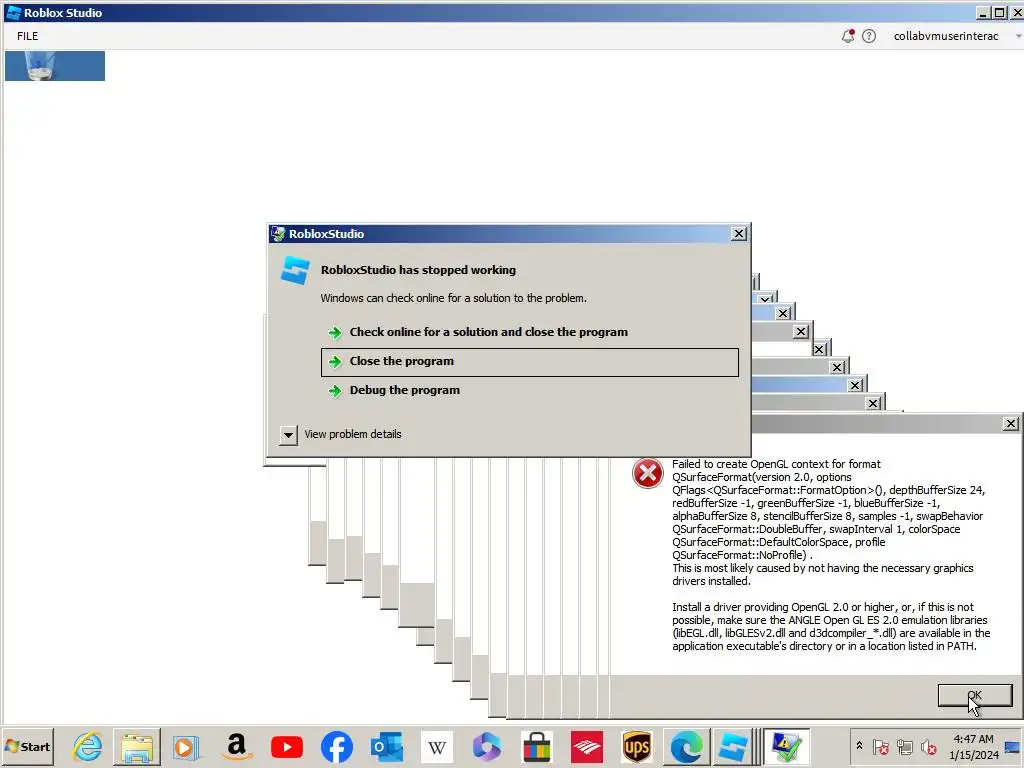Open Microsoft Edge from the taskbar
Screen dimensions: 1024x768
[x=687, y=746]
